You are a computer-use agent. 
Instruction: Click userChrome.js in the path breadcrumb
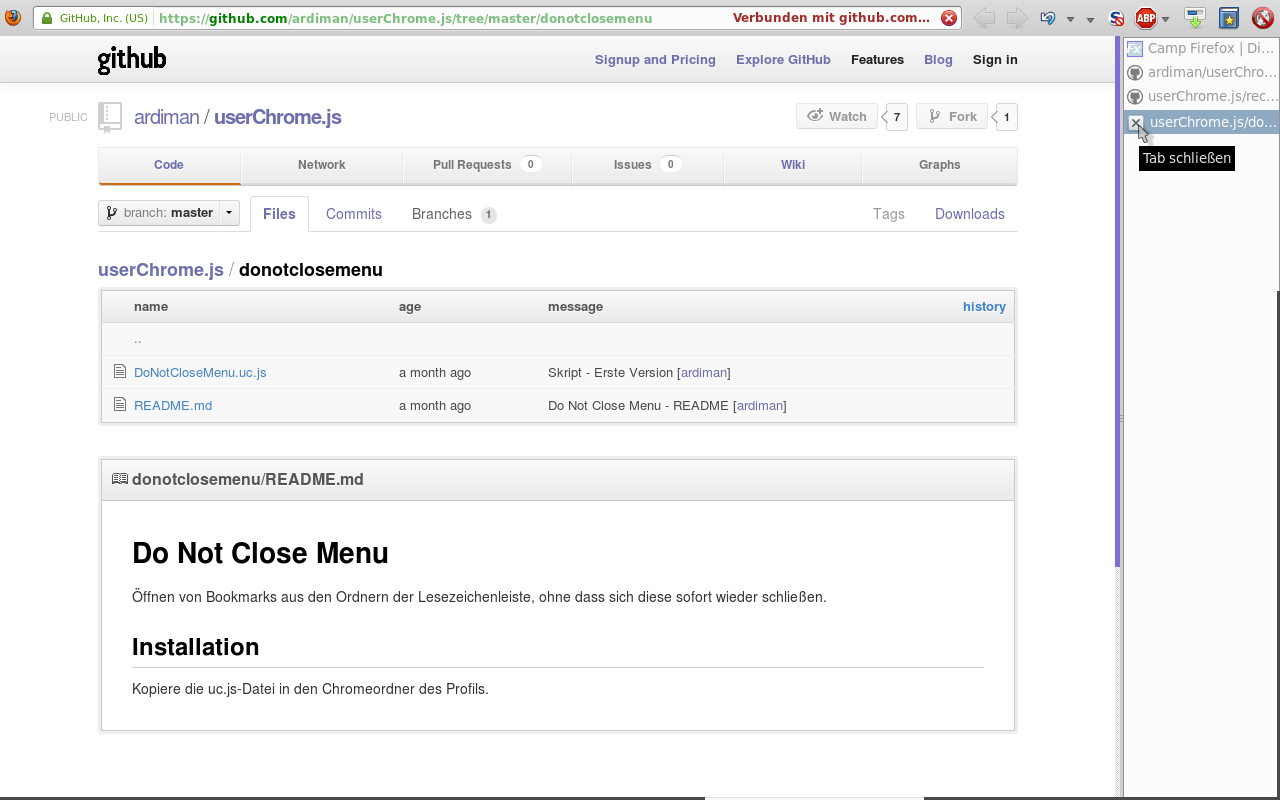(161, 270)
